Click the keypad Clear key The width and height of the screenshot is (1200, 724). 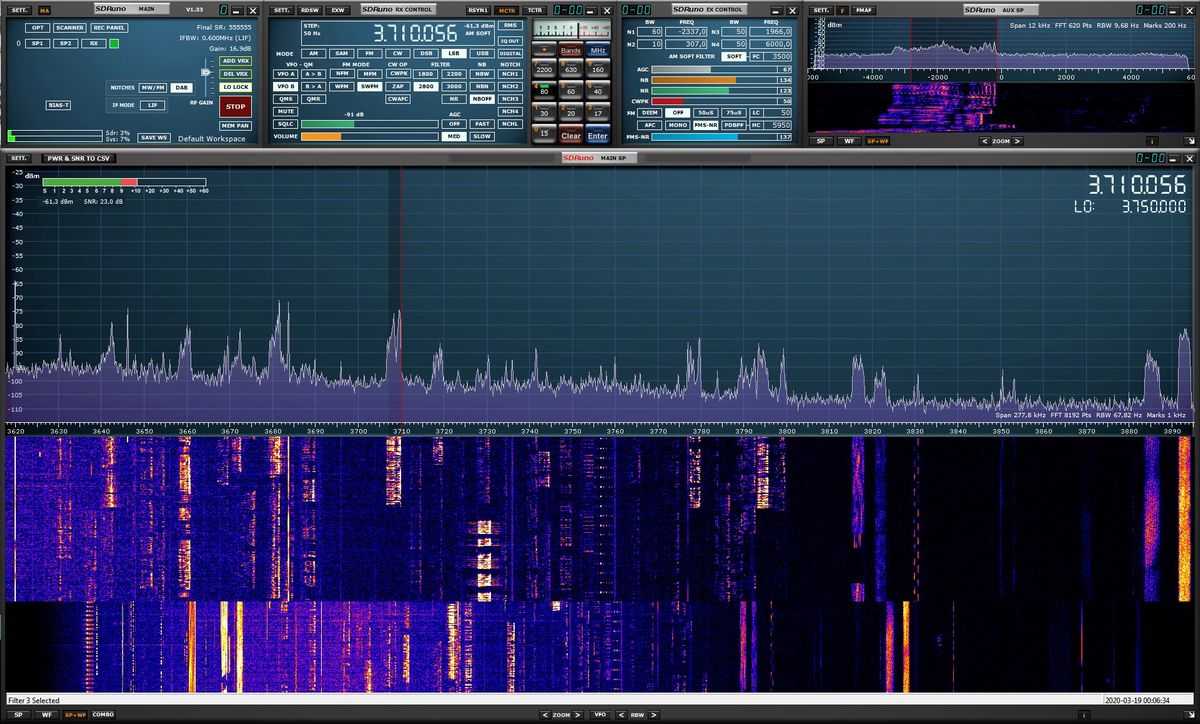click(571, 135)
